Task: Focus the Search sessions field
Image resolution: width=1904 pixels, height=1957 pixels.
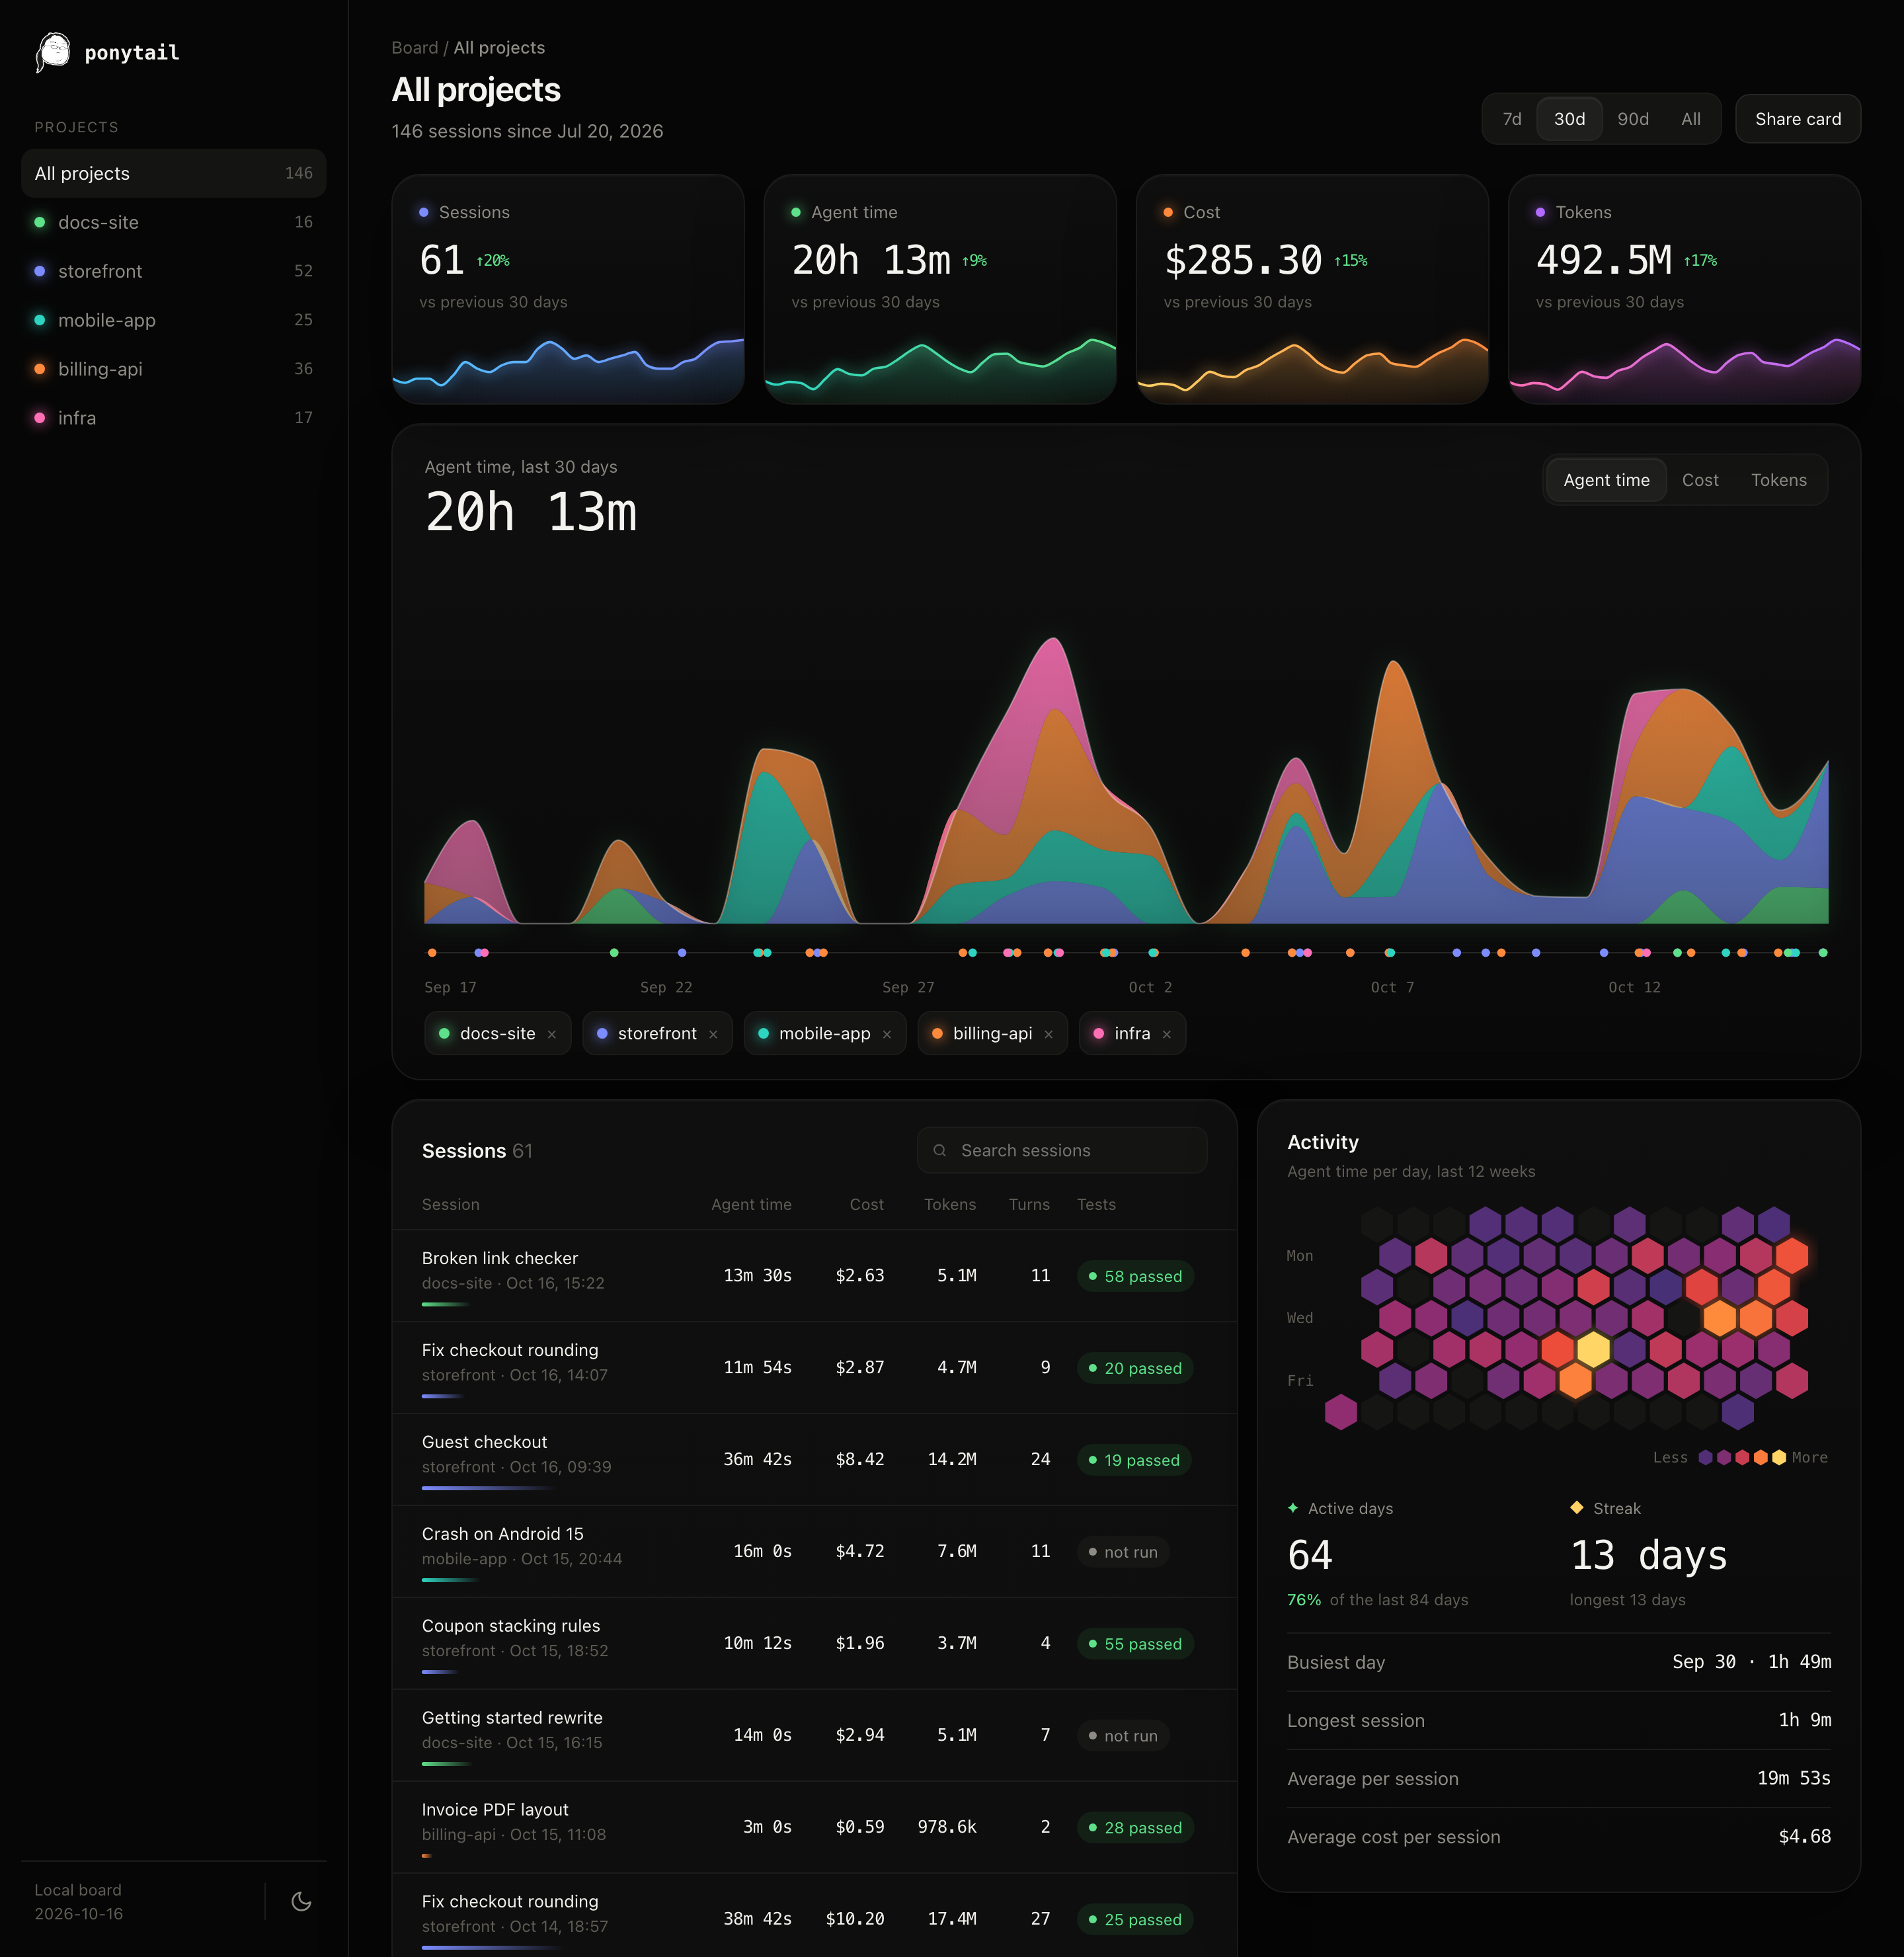Action: [x=1061, y=1150]
